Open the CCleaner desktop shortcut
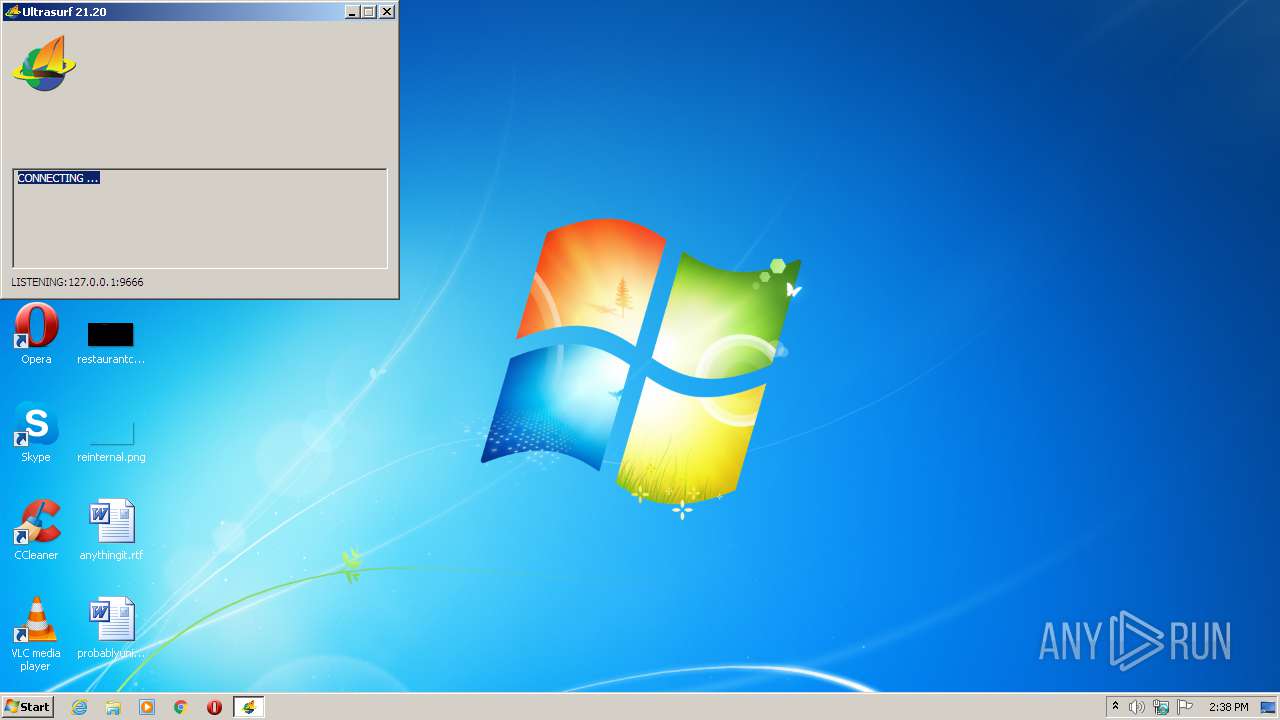The height and width of the screenshot is (720, 1280). click(36, 522)
